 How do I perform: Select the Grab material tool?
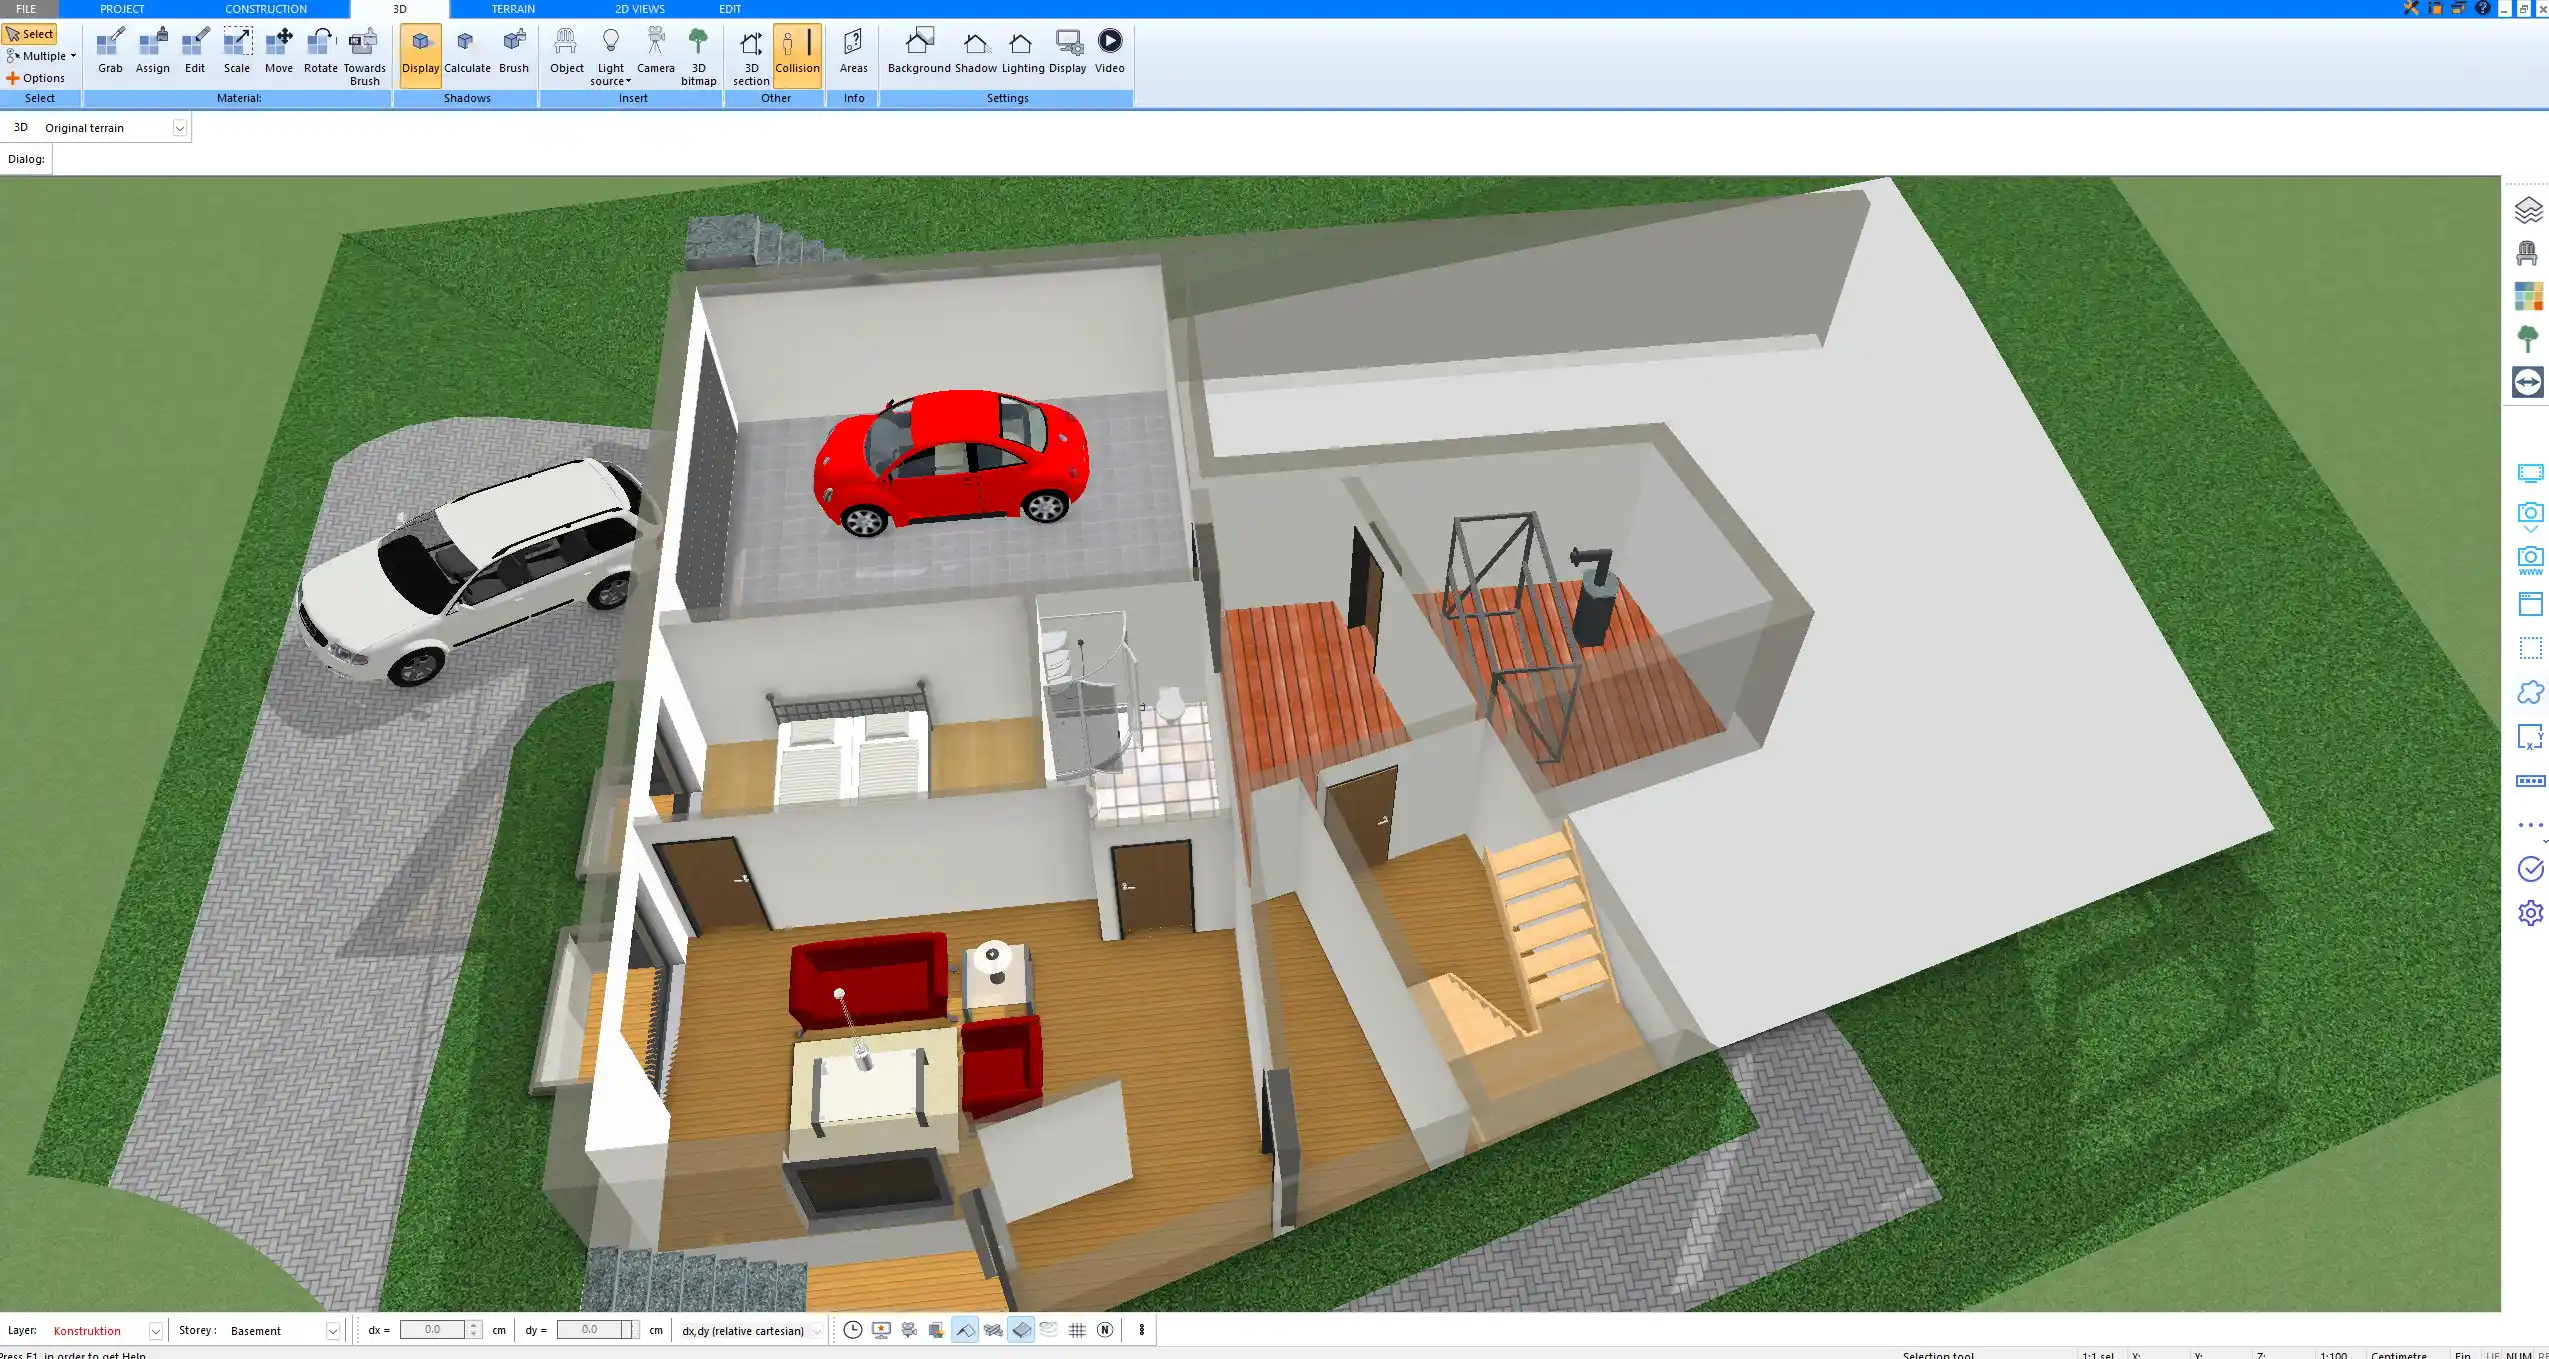tap(110, 50)
